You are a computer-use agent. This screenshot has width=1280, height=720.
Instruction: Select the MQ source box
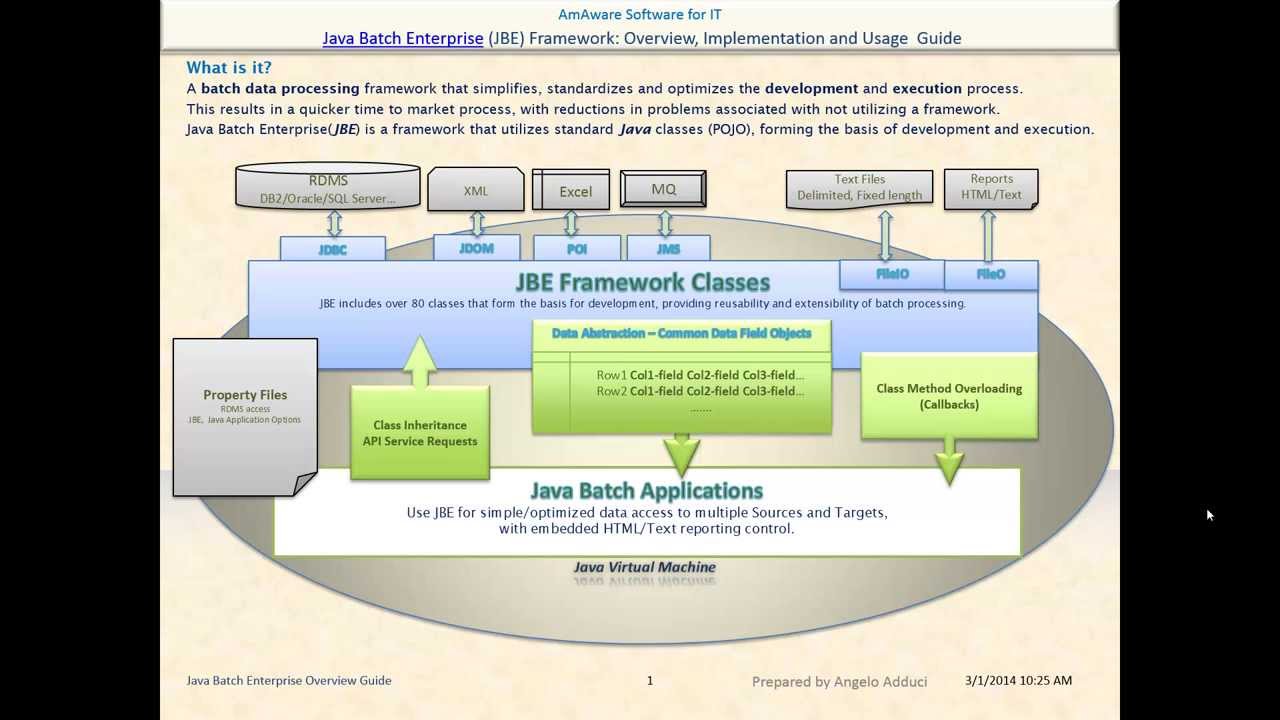pyautogui.click(x=663, y=189)
